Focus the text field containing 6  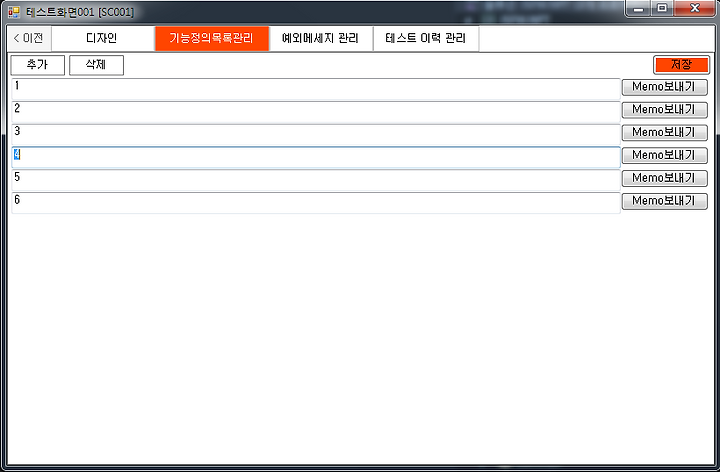(x=316, y=203)
